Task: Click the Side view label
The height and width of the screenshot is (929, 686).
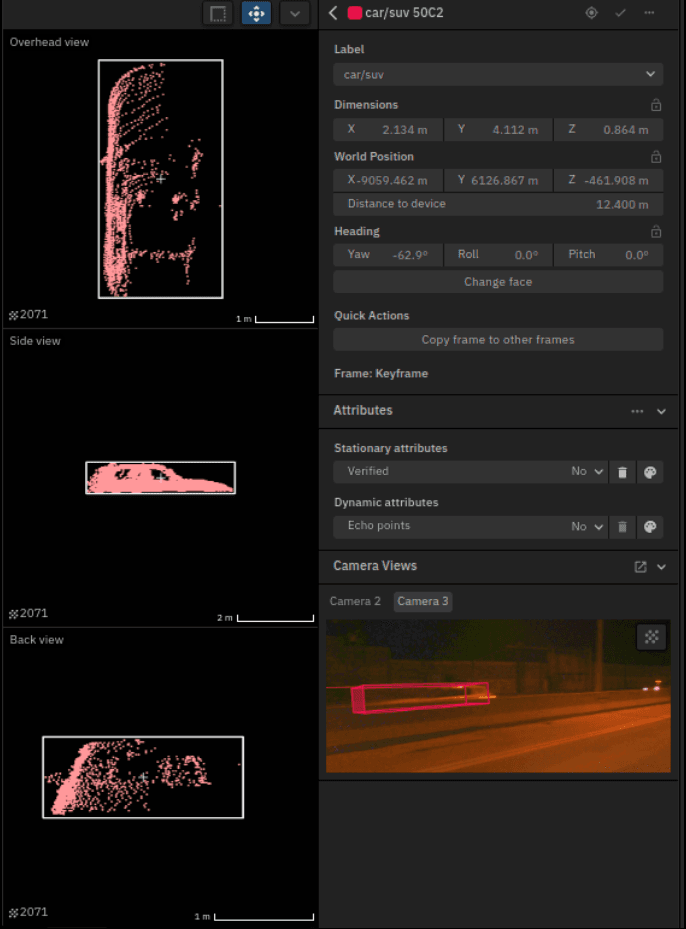Action: 35,341
